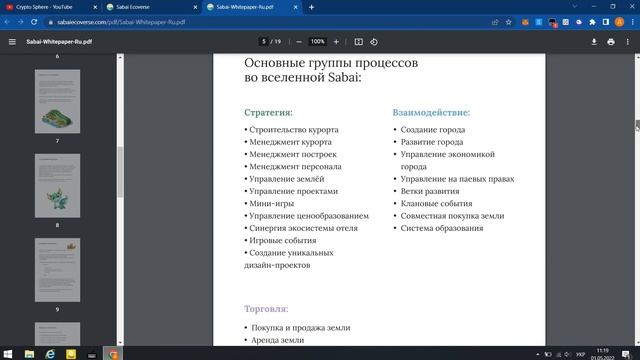The image size is (640, 360).
Task: Open page 7 thumbnail
Action: point(57,101)
